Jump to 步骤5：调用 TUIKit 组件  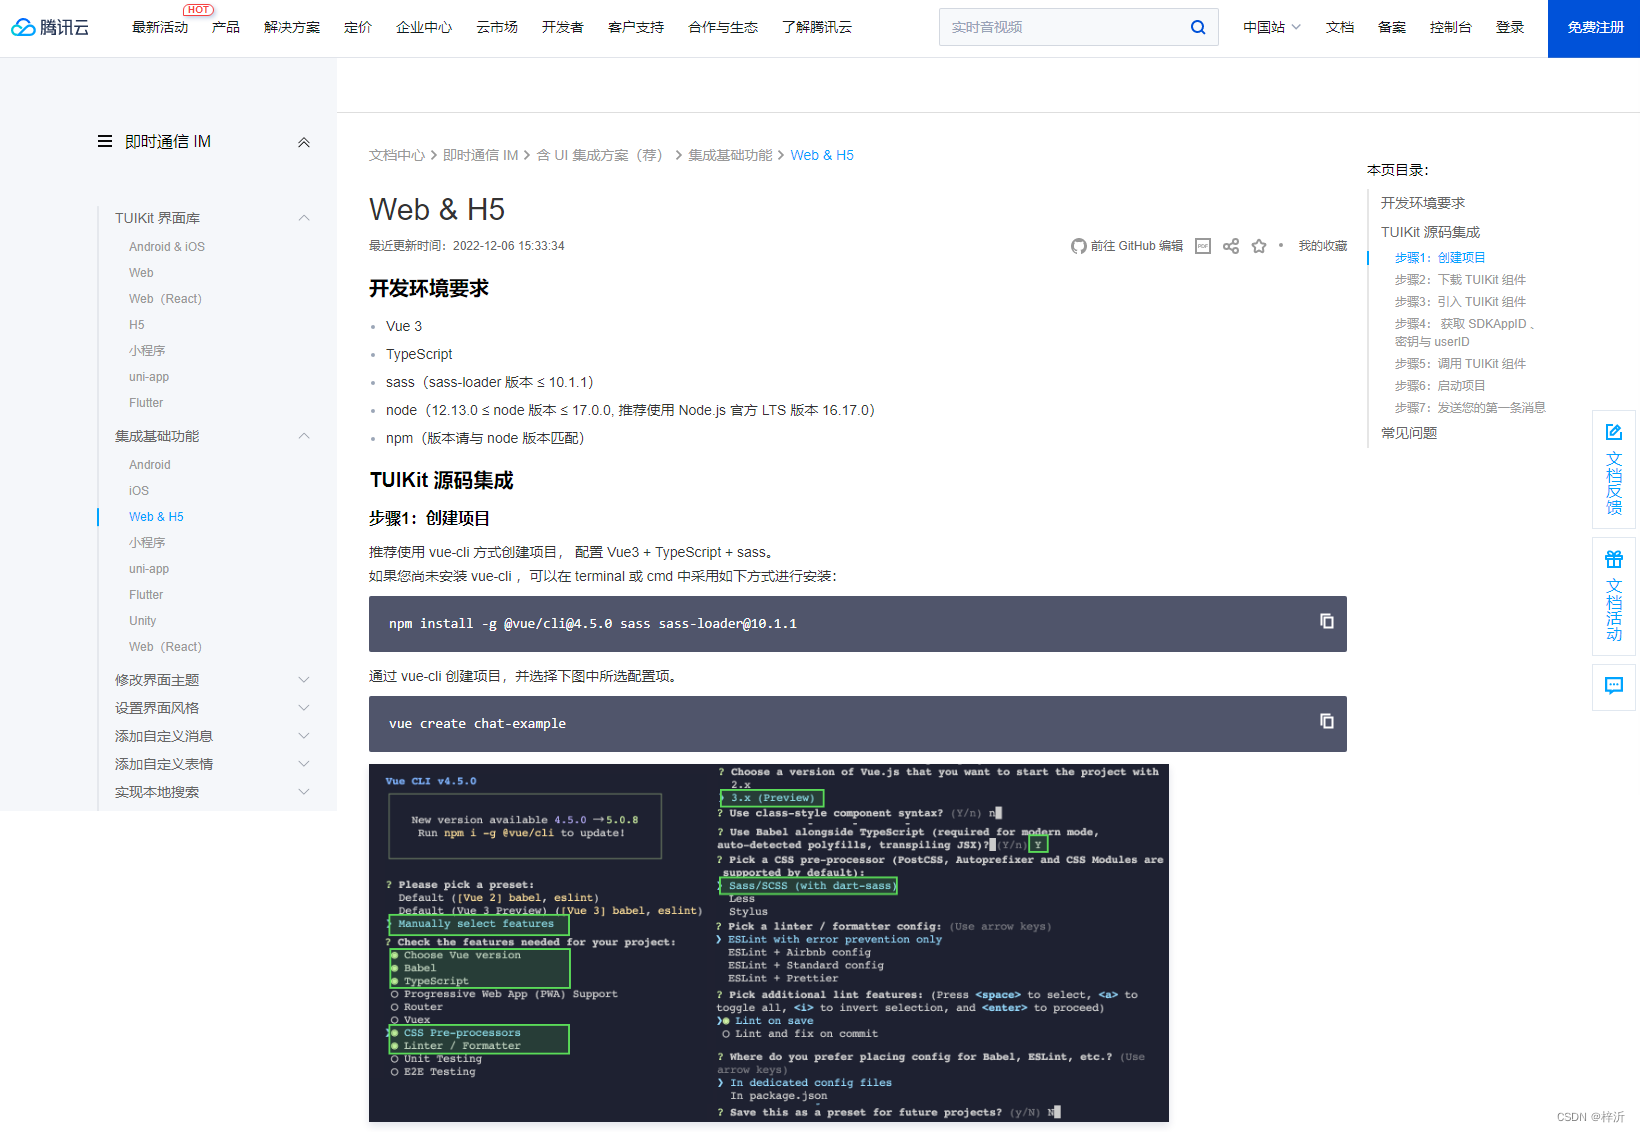pyautogui.click(x=1460, y=364)
